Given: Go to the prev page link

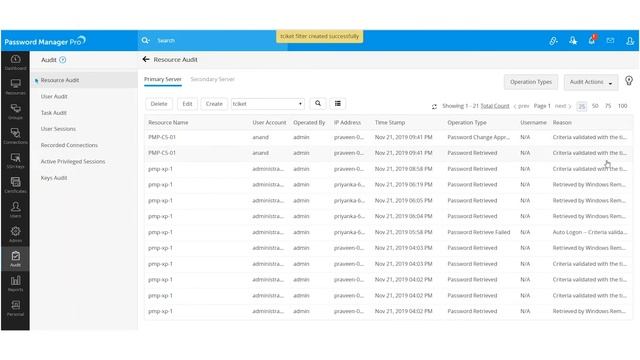Looking at the screenshot, I should 521,106.
